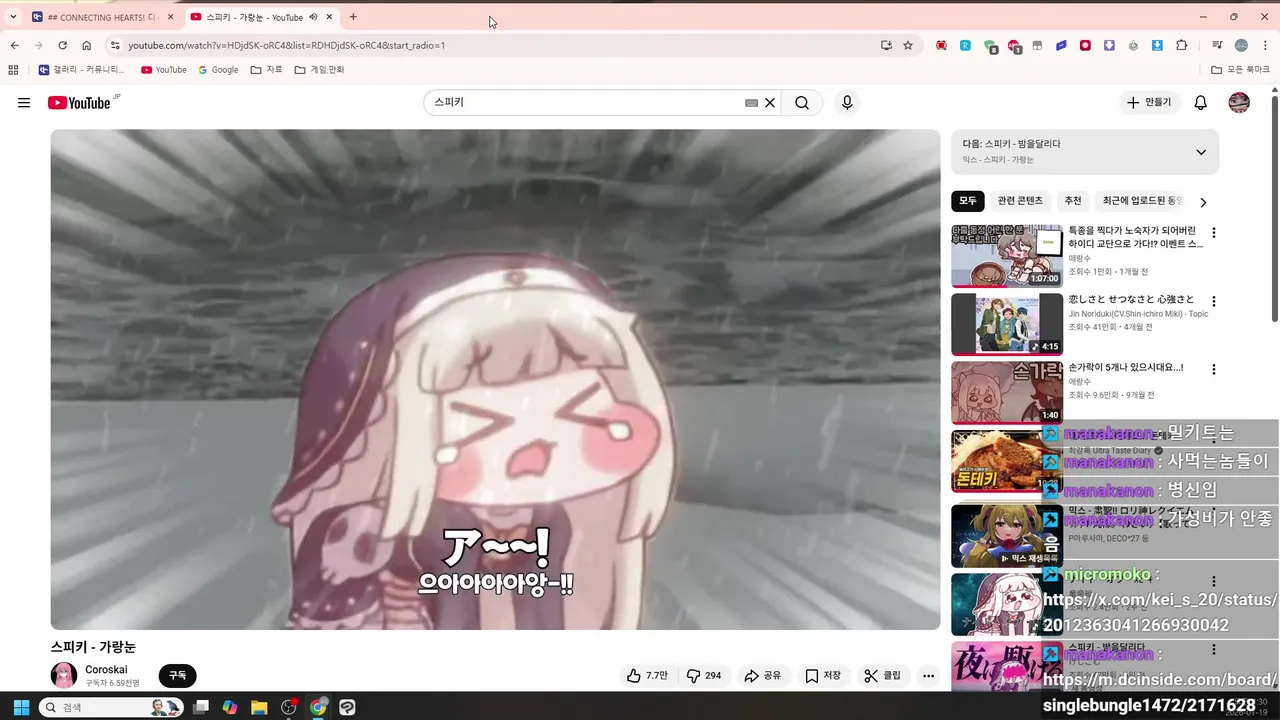Bookmark this page with the star

point(908,45)
